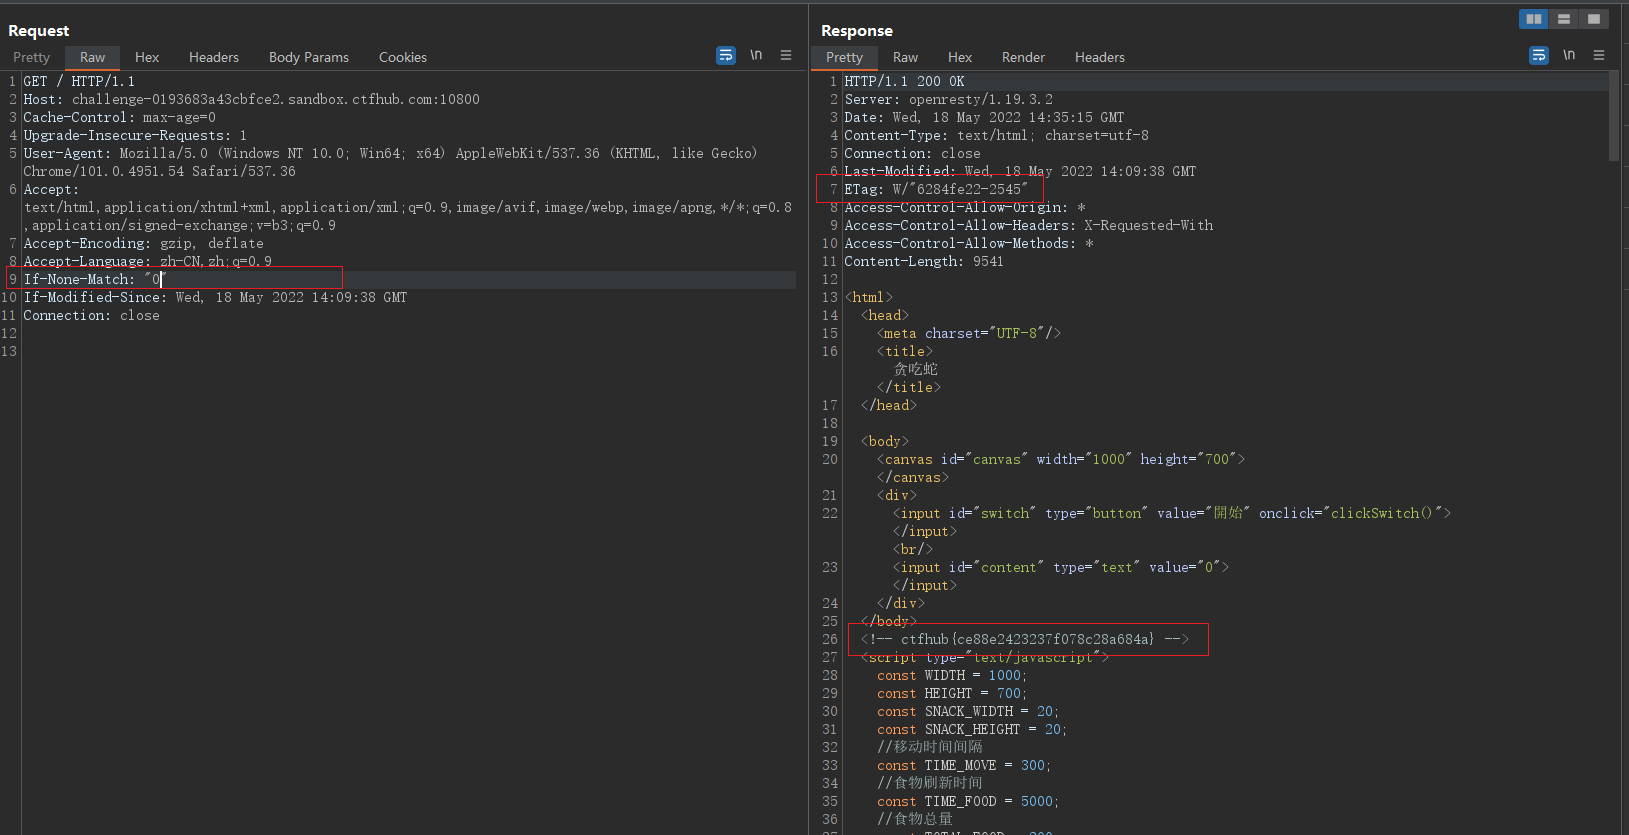Switch Response view to Raw tab
Viewport: 1629px width, 835px height.
(x=905, y=58)
